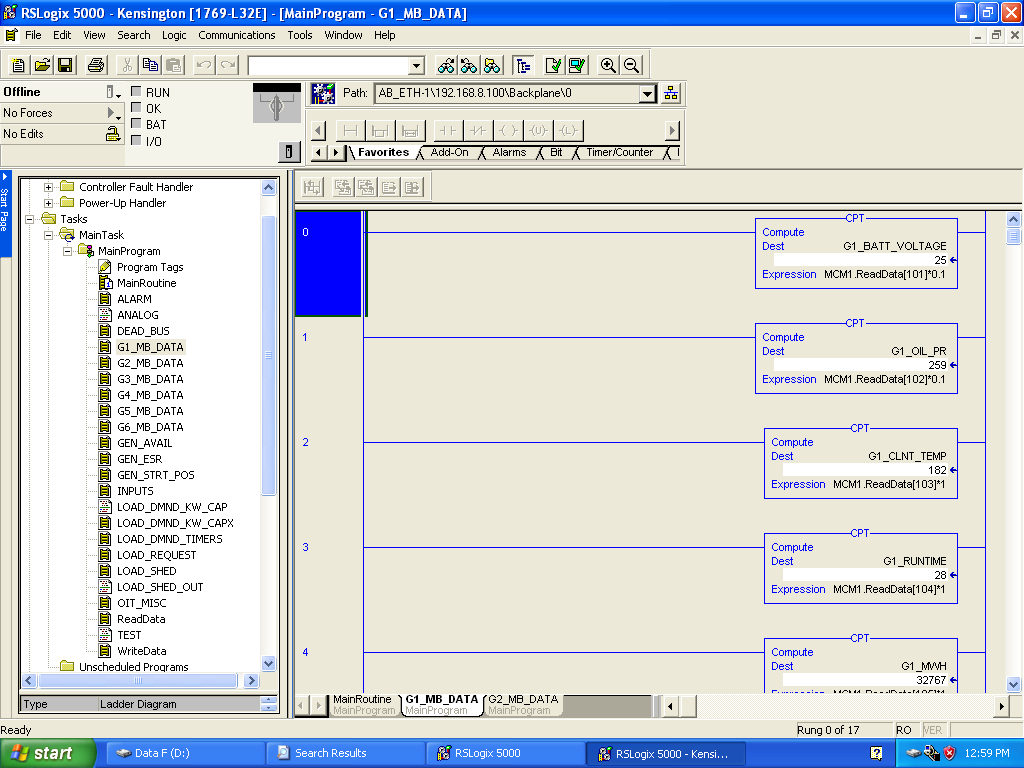Open the search text combo box dropdown

point(417,65)
